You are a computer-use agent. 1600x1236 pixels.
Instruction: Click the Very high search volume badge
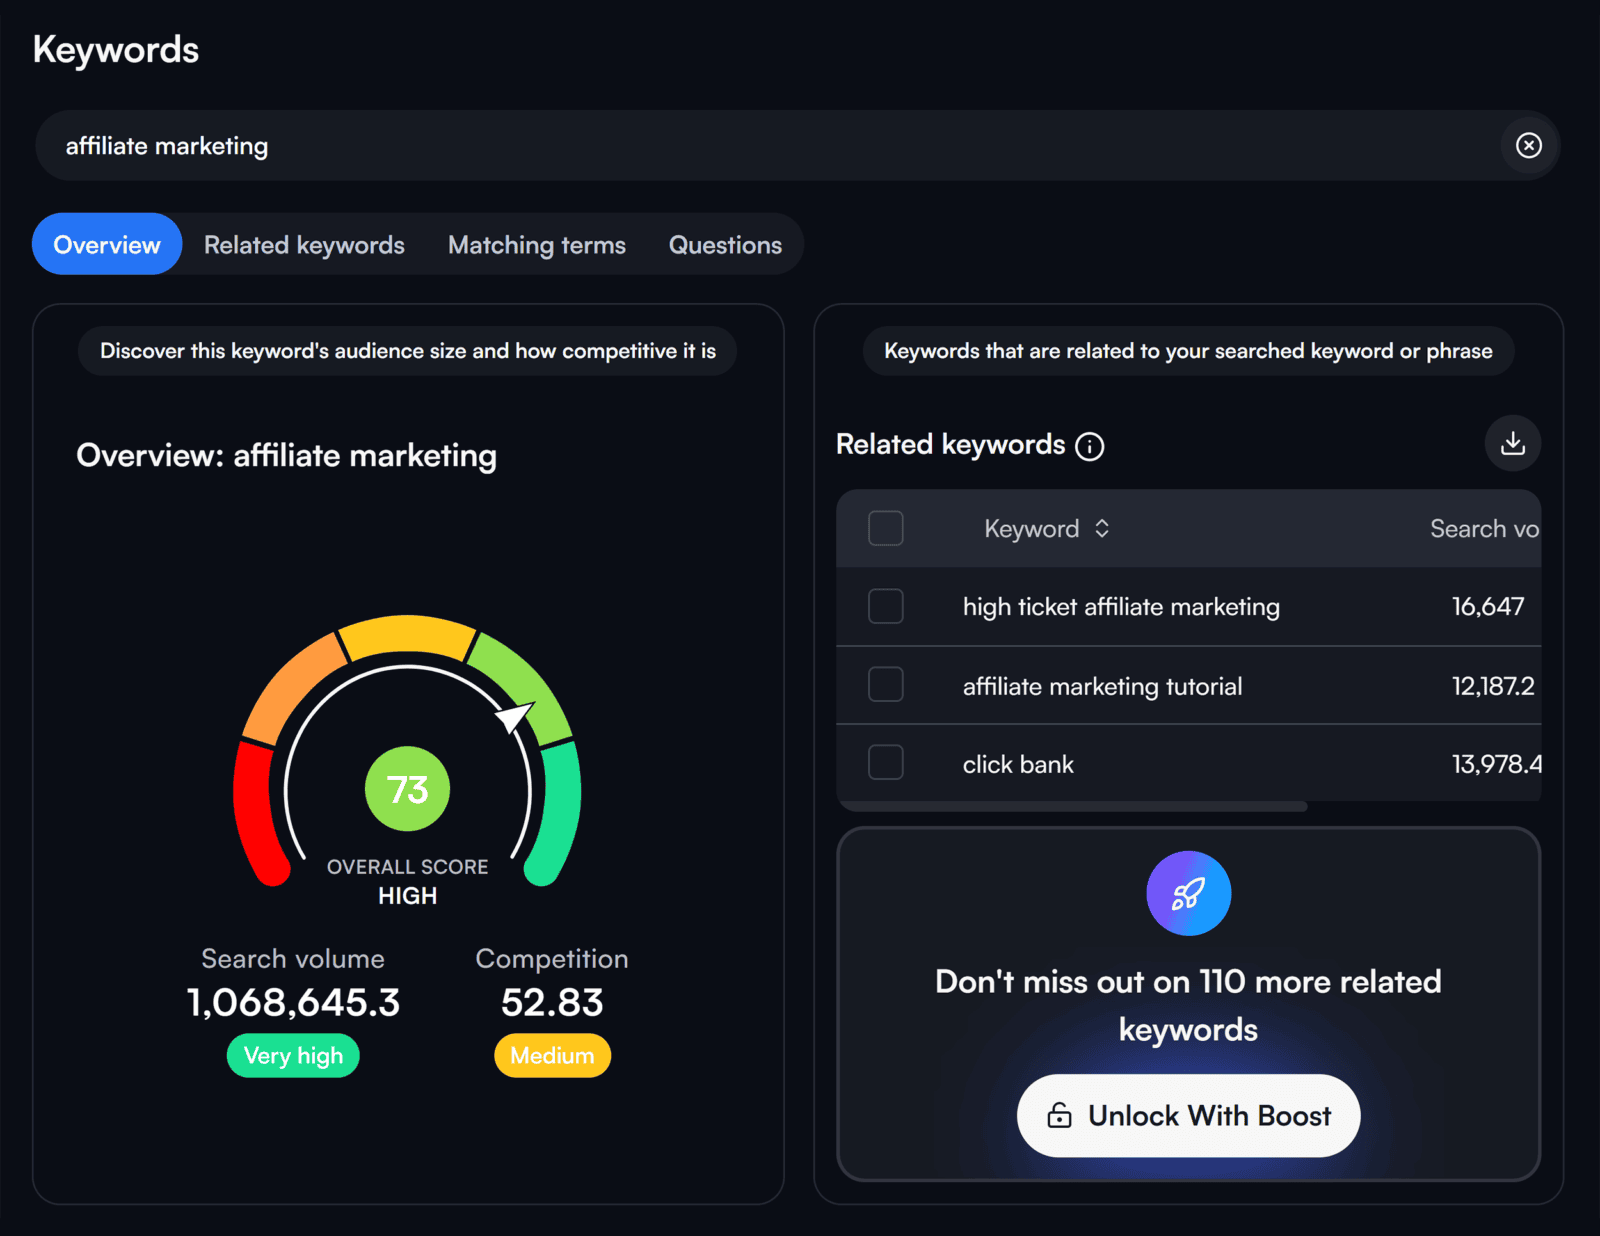point(292,1055)
